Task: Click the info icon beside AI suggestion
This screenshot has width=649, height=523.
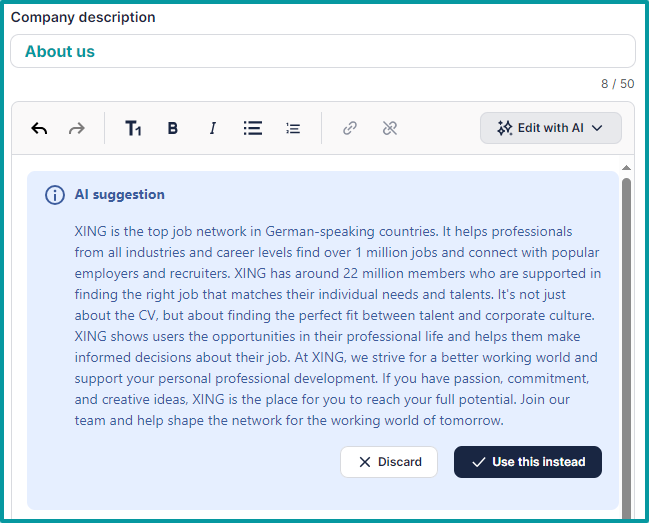Action: coord(55,195)
